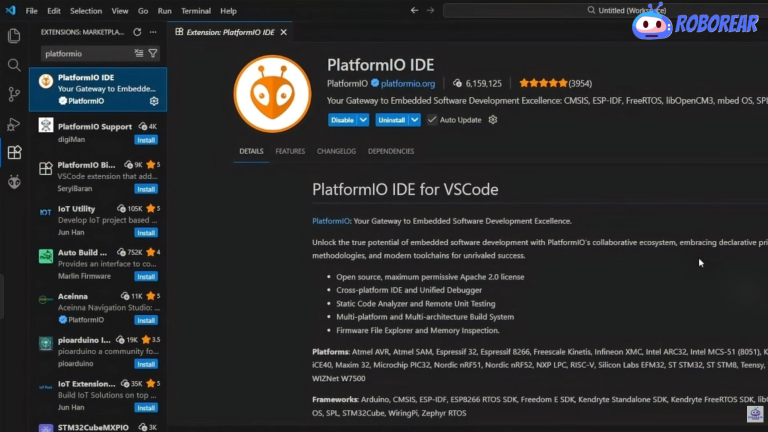The width and height of the screenshot is (768, 432).
Task: Select PlatformIO Support list entry
Action: (98, 133)
